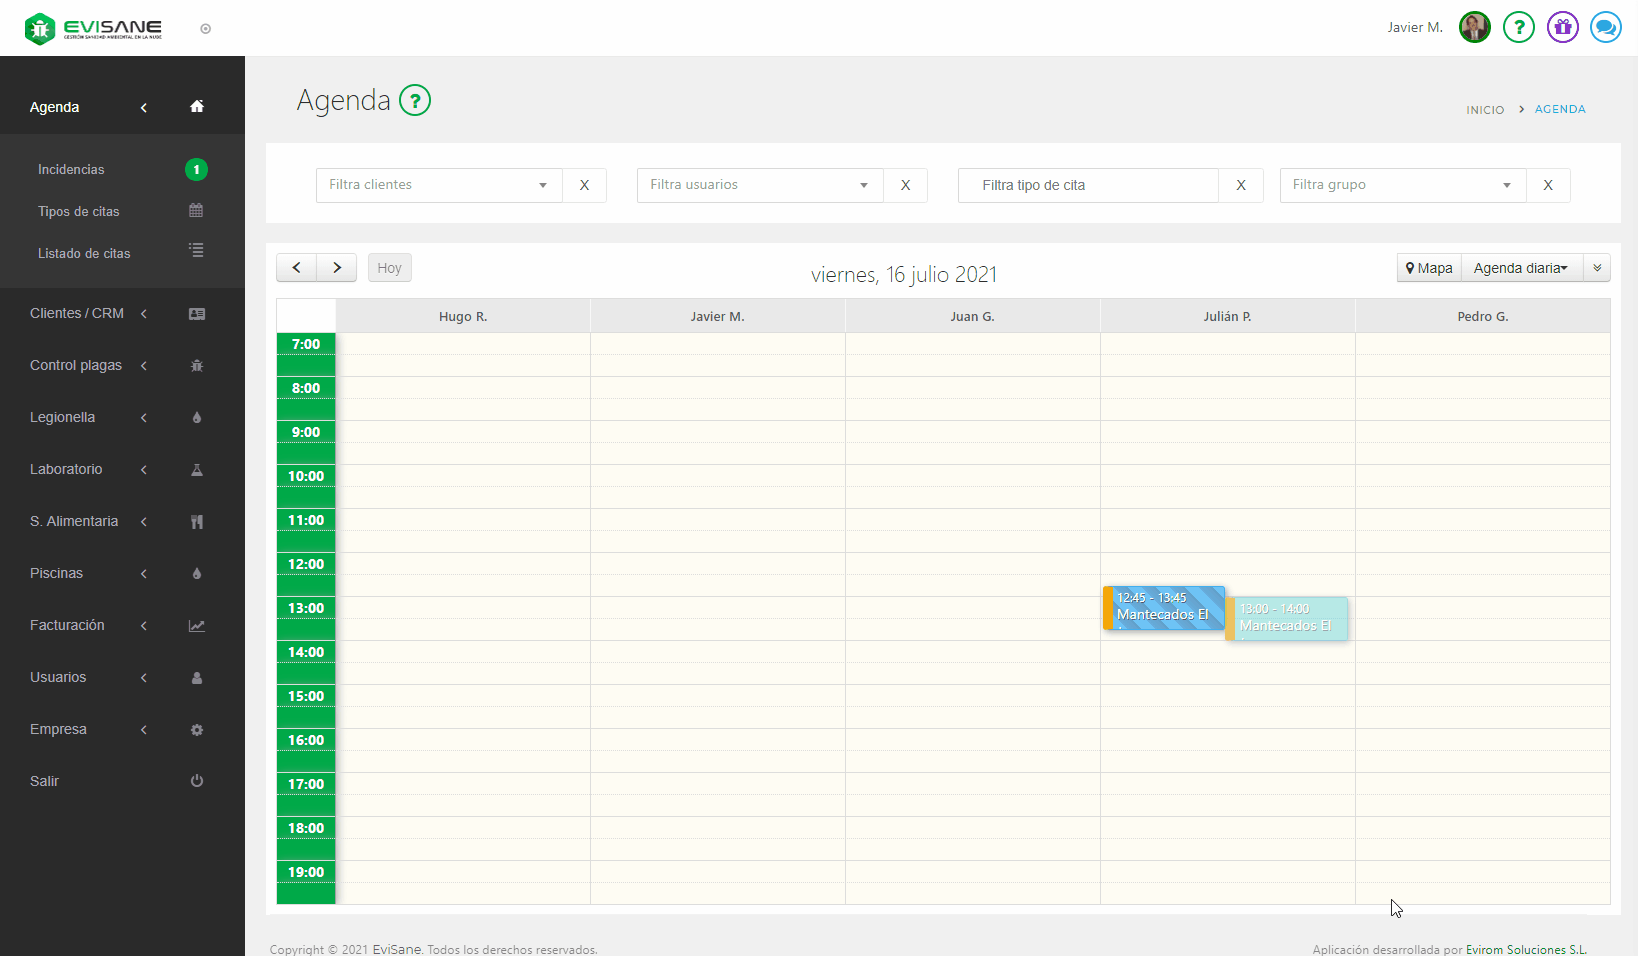Toggle the sidebar pin circle near logo
The image size is (1638, 956).
point(206,29)
